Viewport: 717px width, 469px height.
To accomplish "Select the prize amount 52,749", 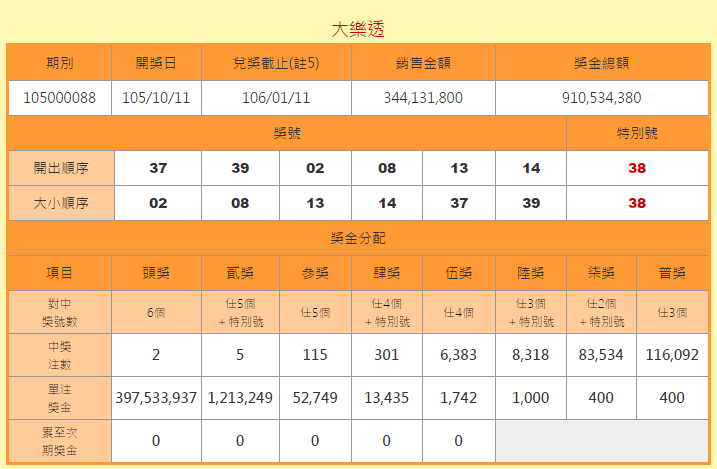I will point(315,398).
